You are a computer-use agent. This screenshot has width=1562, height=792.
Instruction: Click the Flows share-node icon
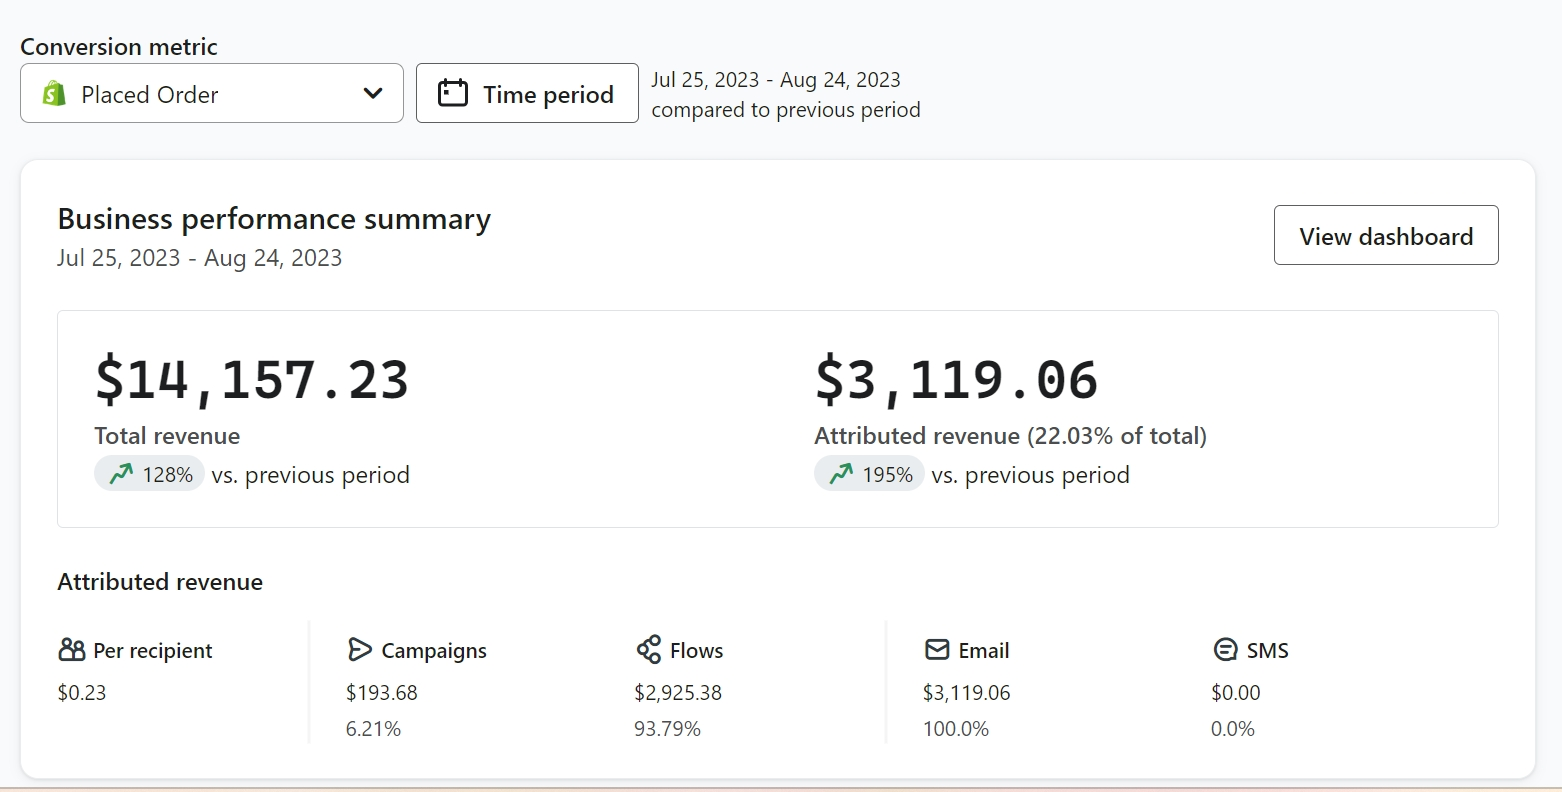pyautogui.click(x=649, y=650)
